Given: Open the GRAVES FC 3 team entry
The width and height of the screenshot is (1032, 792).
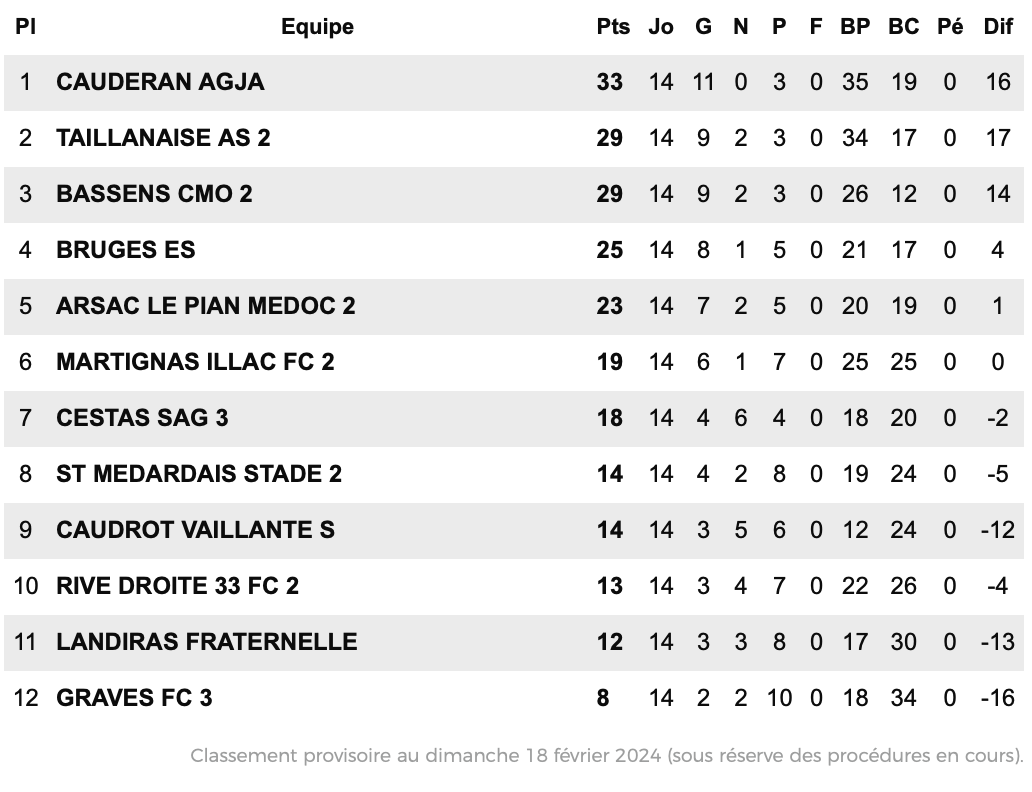Looking at the screenshot, I should (134, 698).
